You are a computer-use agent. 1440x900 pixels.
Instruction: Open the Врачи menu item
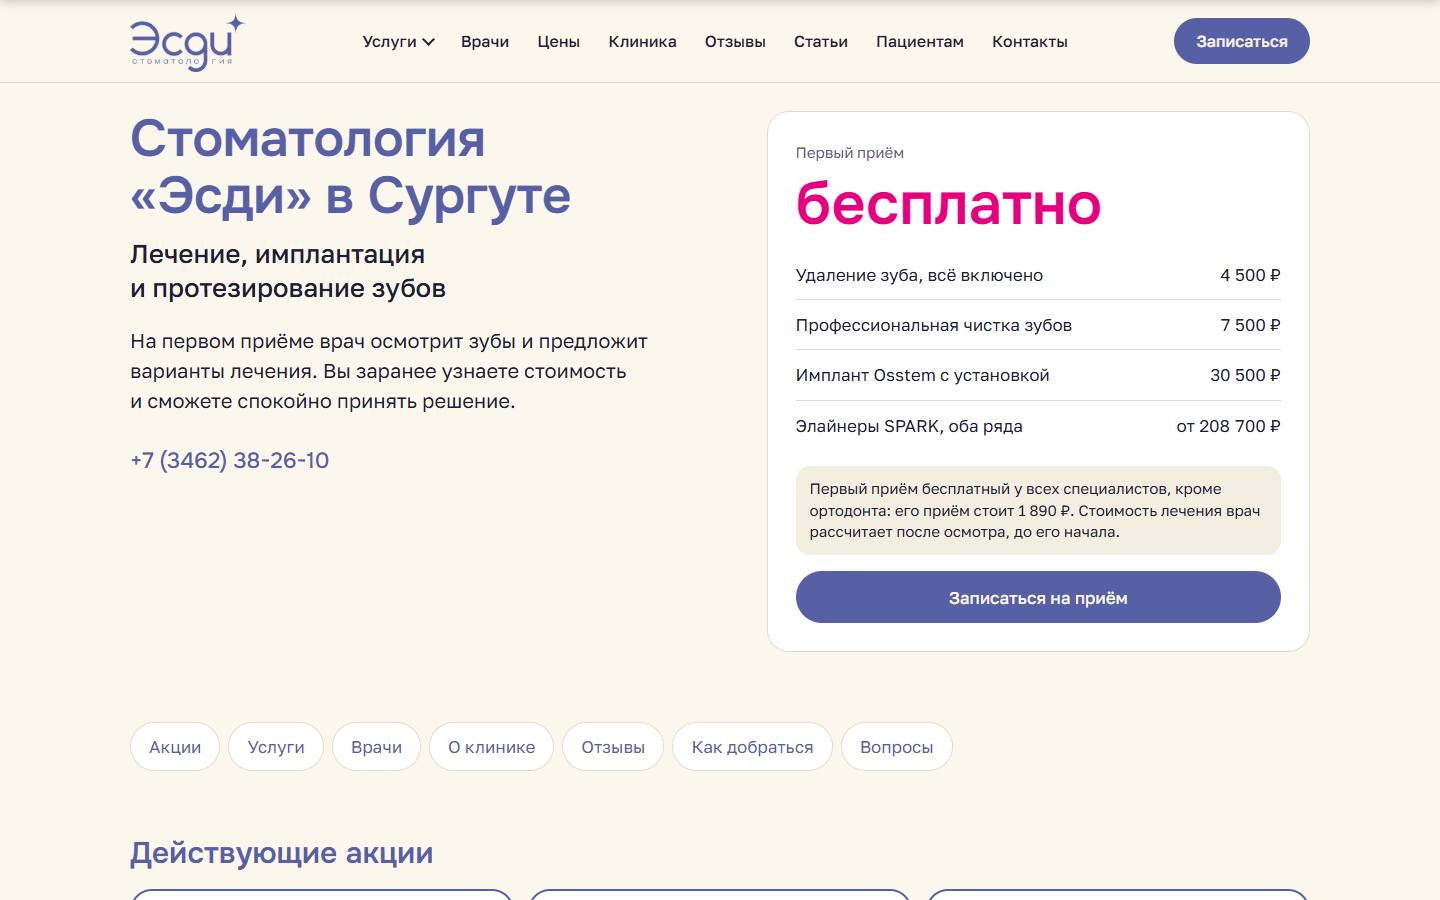tap(485, 42)
